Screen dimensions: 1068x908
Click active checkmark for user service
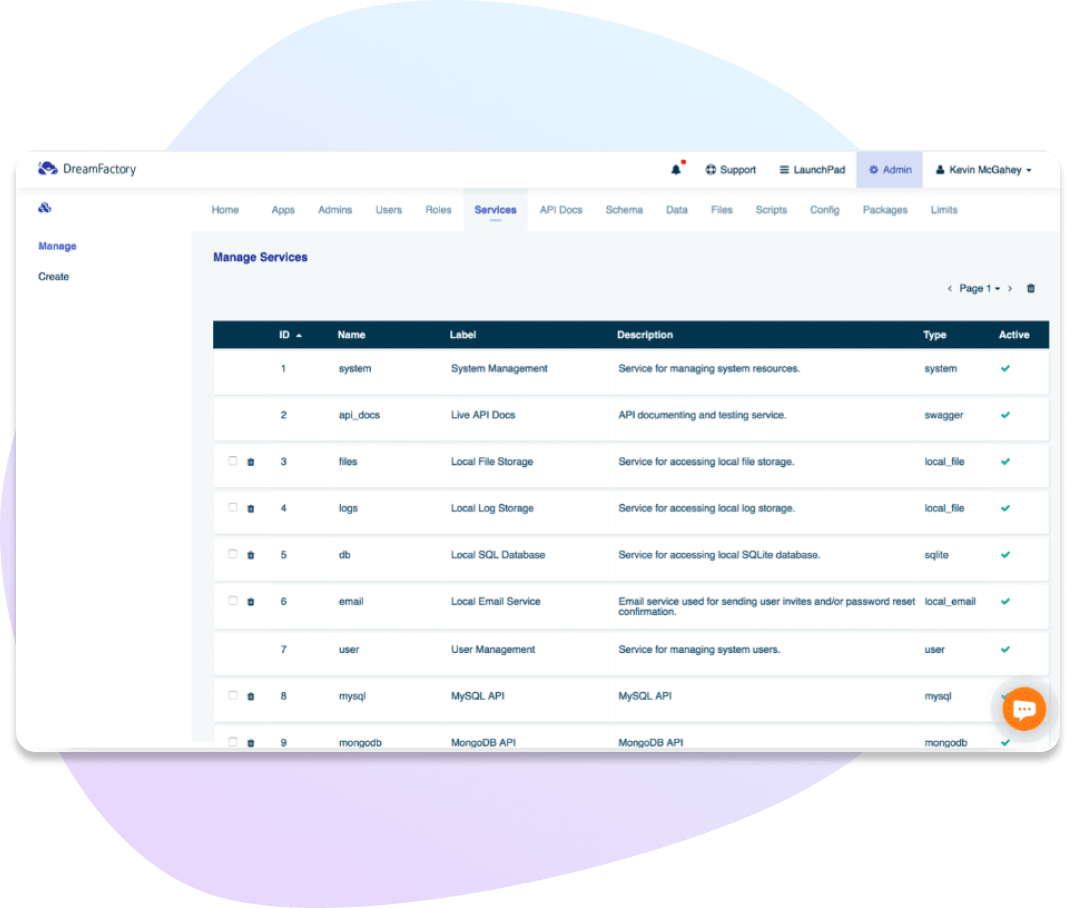click(1005, 650)
